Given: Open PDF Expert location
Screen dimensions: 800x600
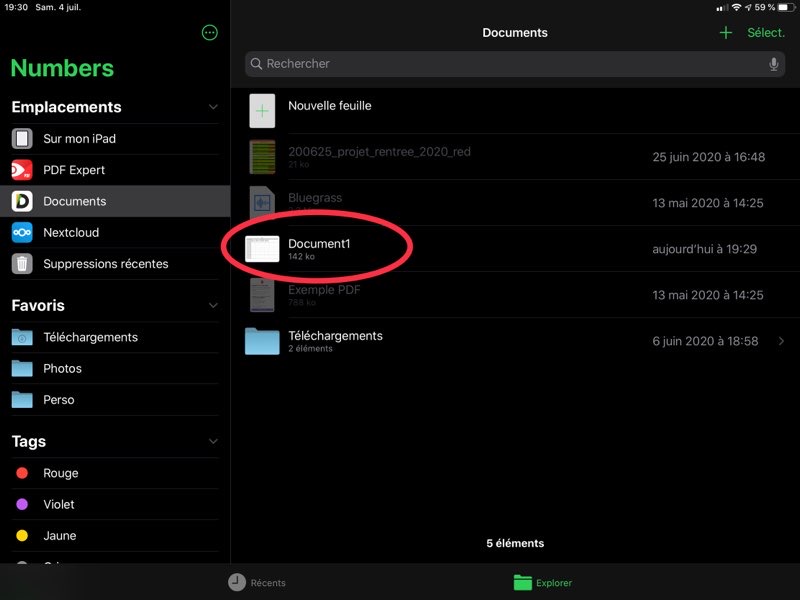Looking at the screenshot, I should coord(73,170).
